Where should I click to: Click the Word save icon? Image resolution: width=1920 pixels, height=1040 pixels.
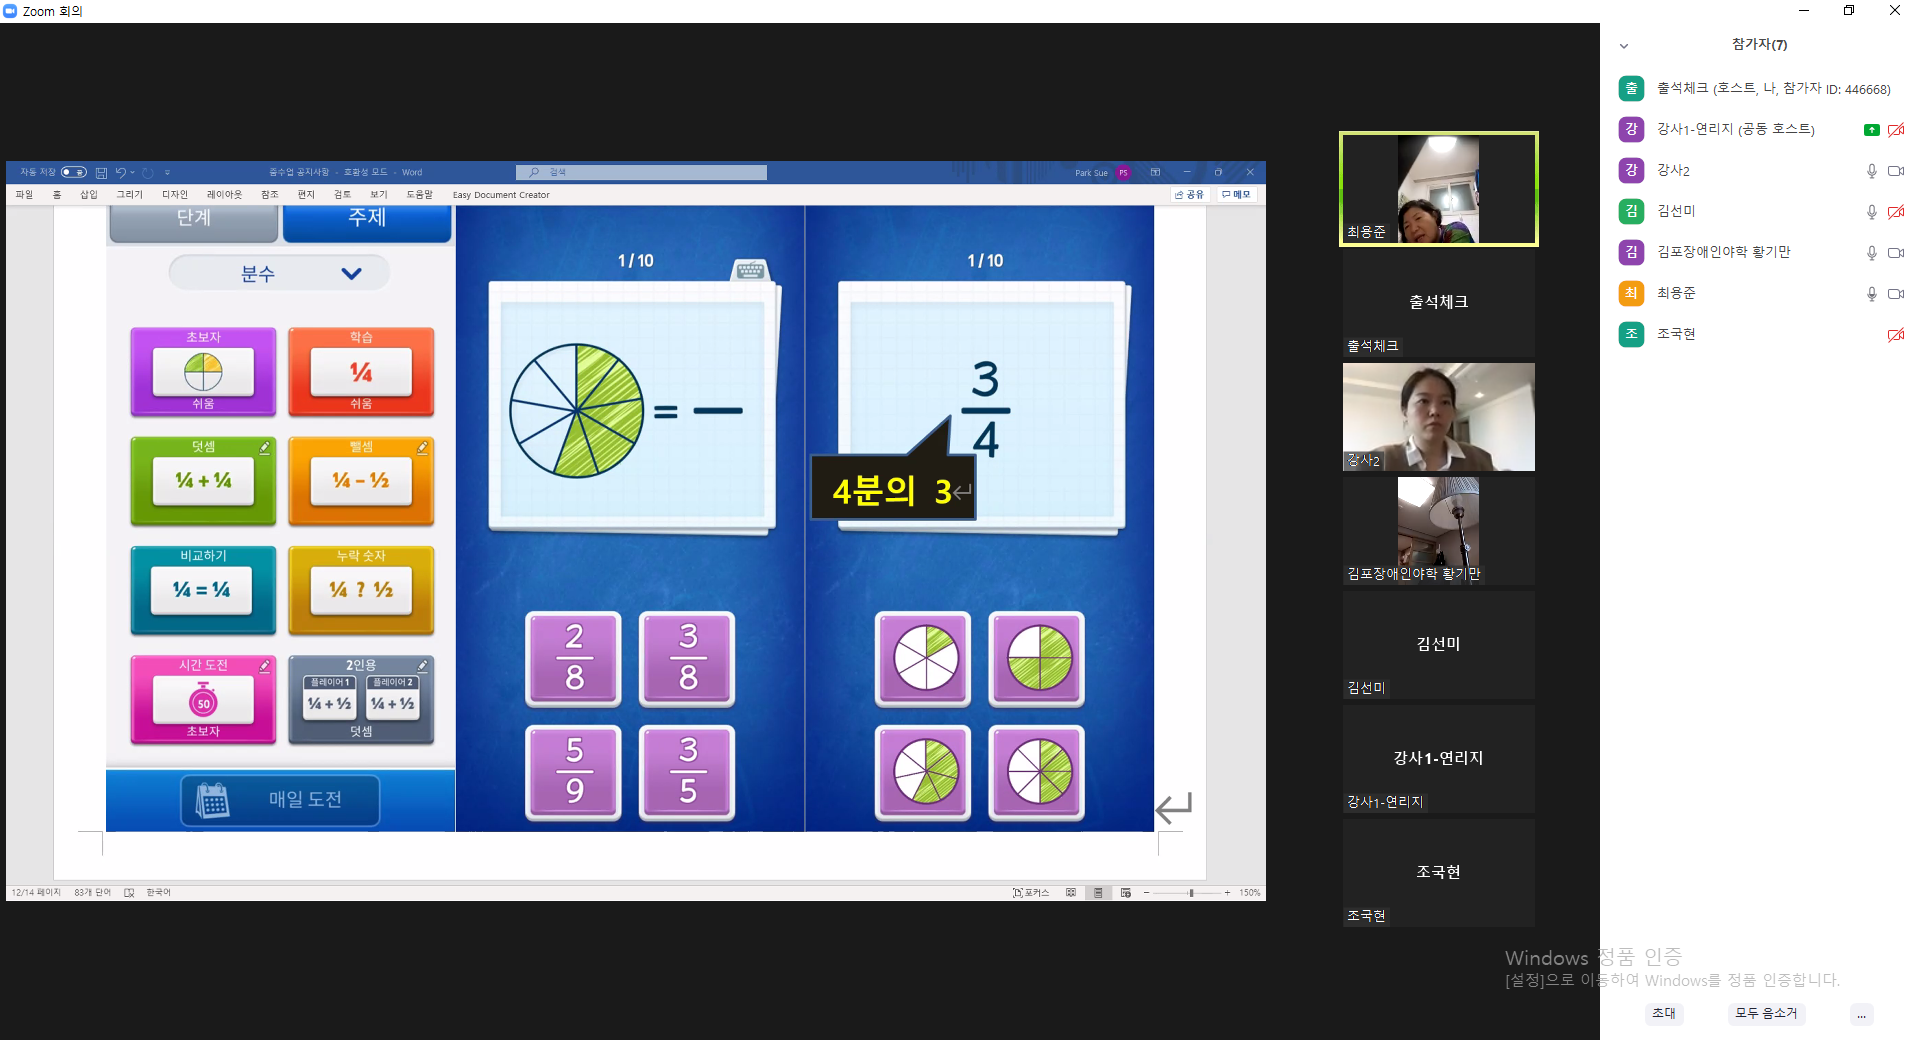101,173
